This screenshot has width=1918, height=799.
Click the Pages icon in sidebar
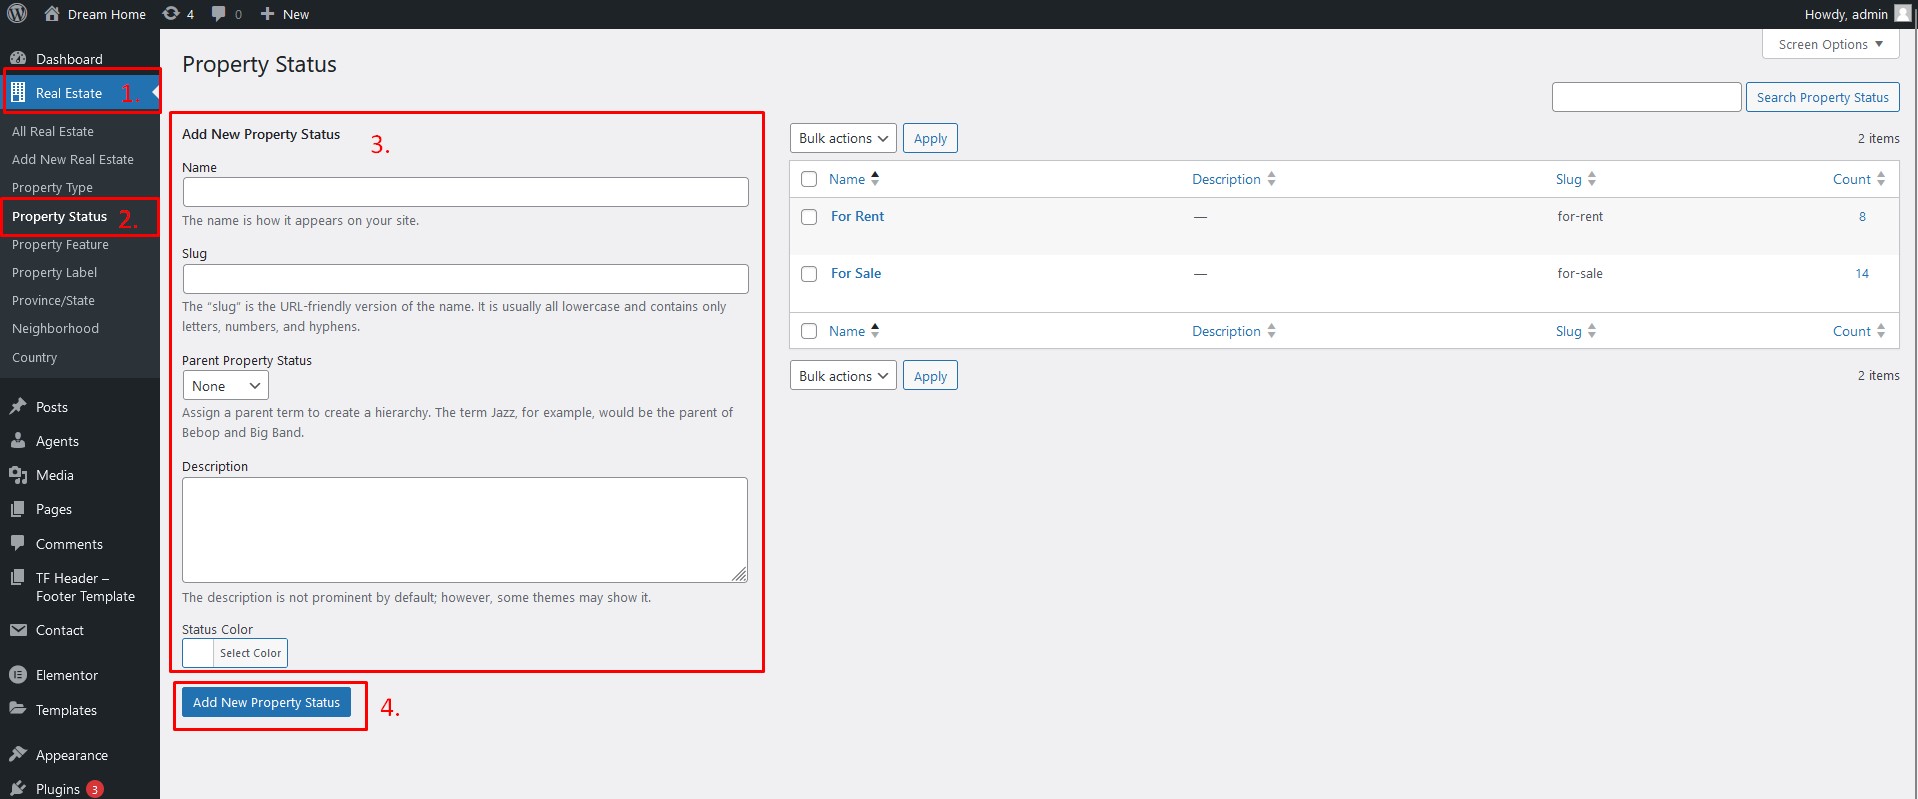coord(18,508)
